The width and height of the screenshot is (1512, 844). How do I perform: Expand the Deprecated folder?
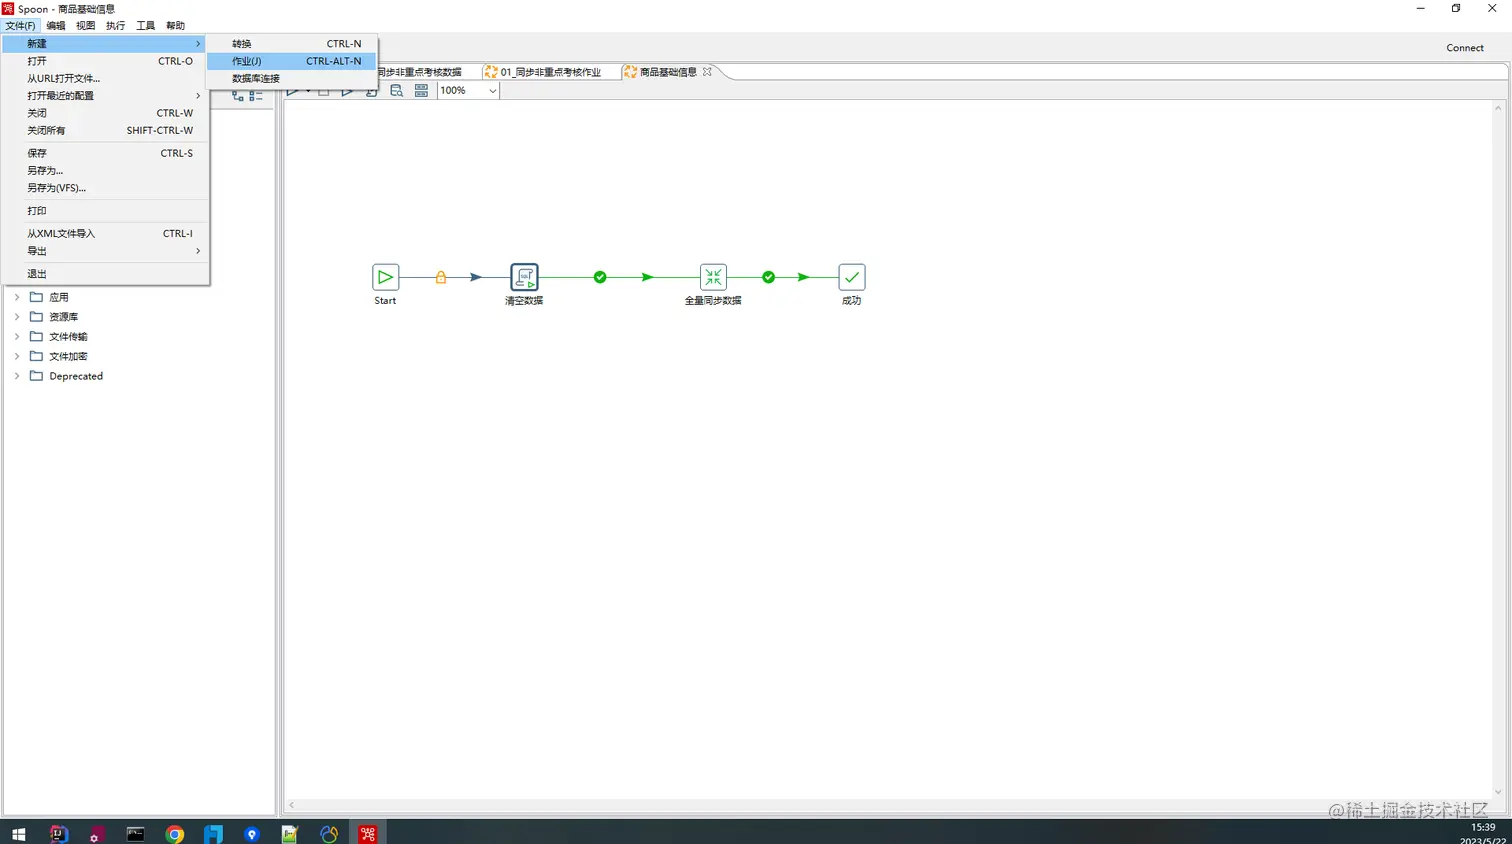[17, 376]
